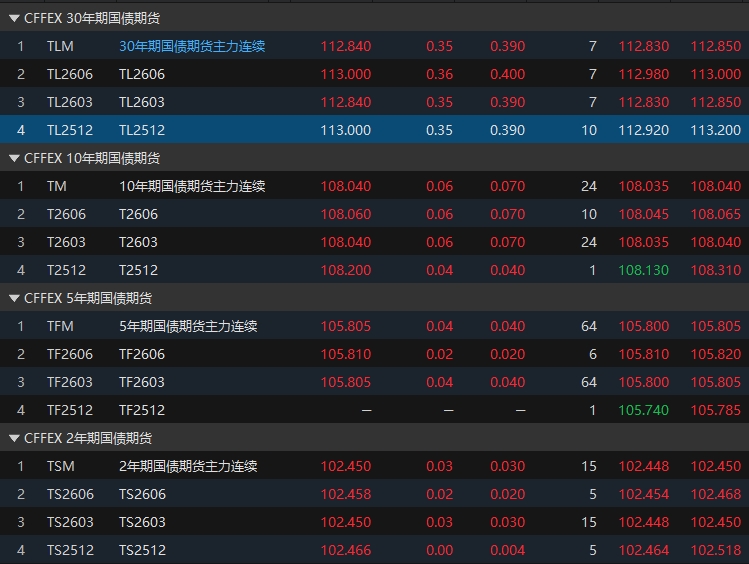Select the T2603 code cell
Screen dimensions: 749x564
coord(66,242)
